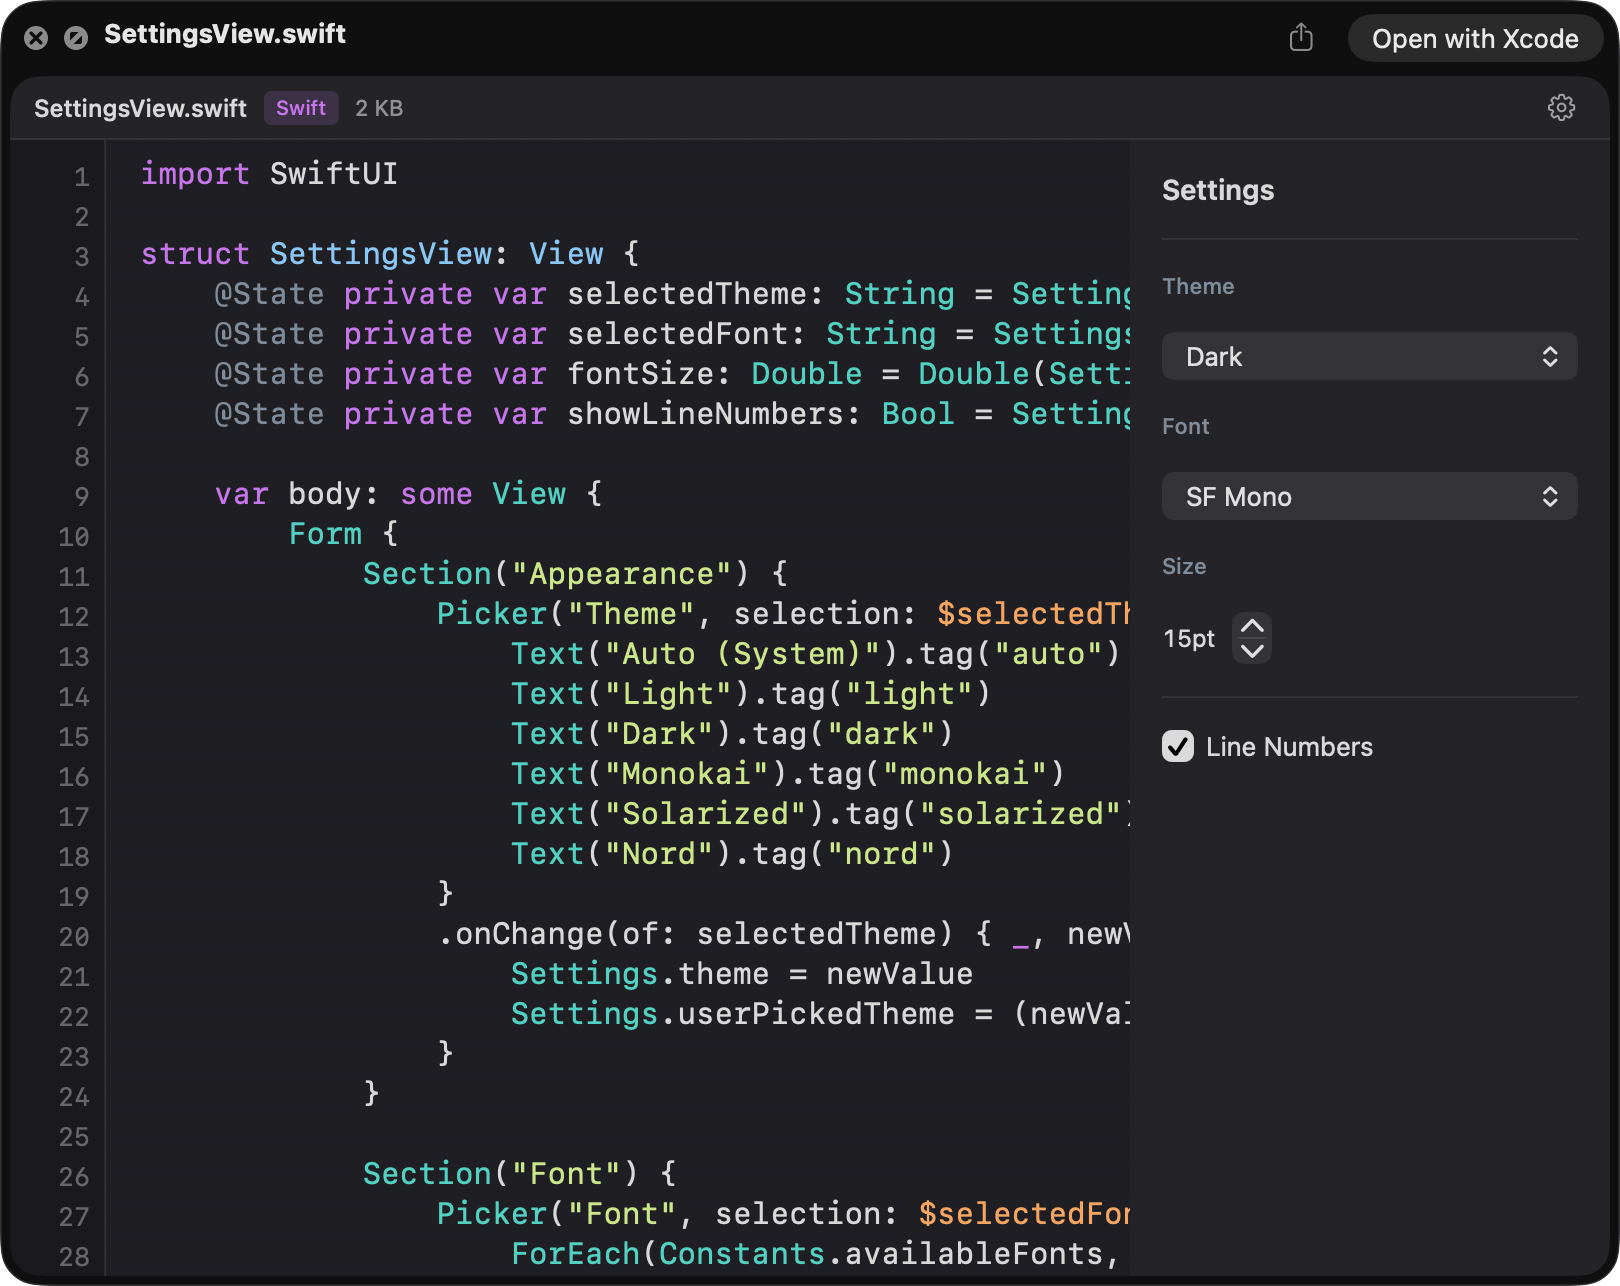Click 'Settings.theme = newValue' line

pos(742,974)
